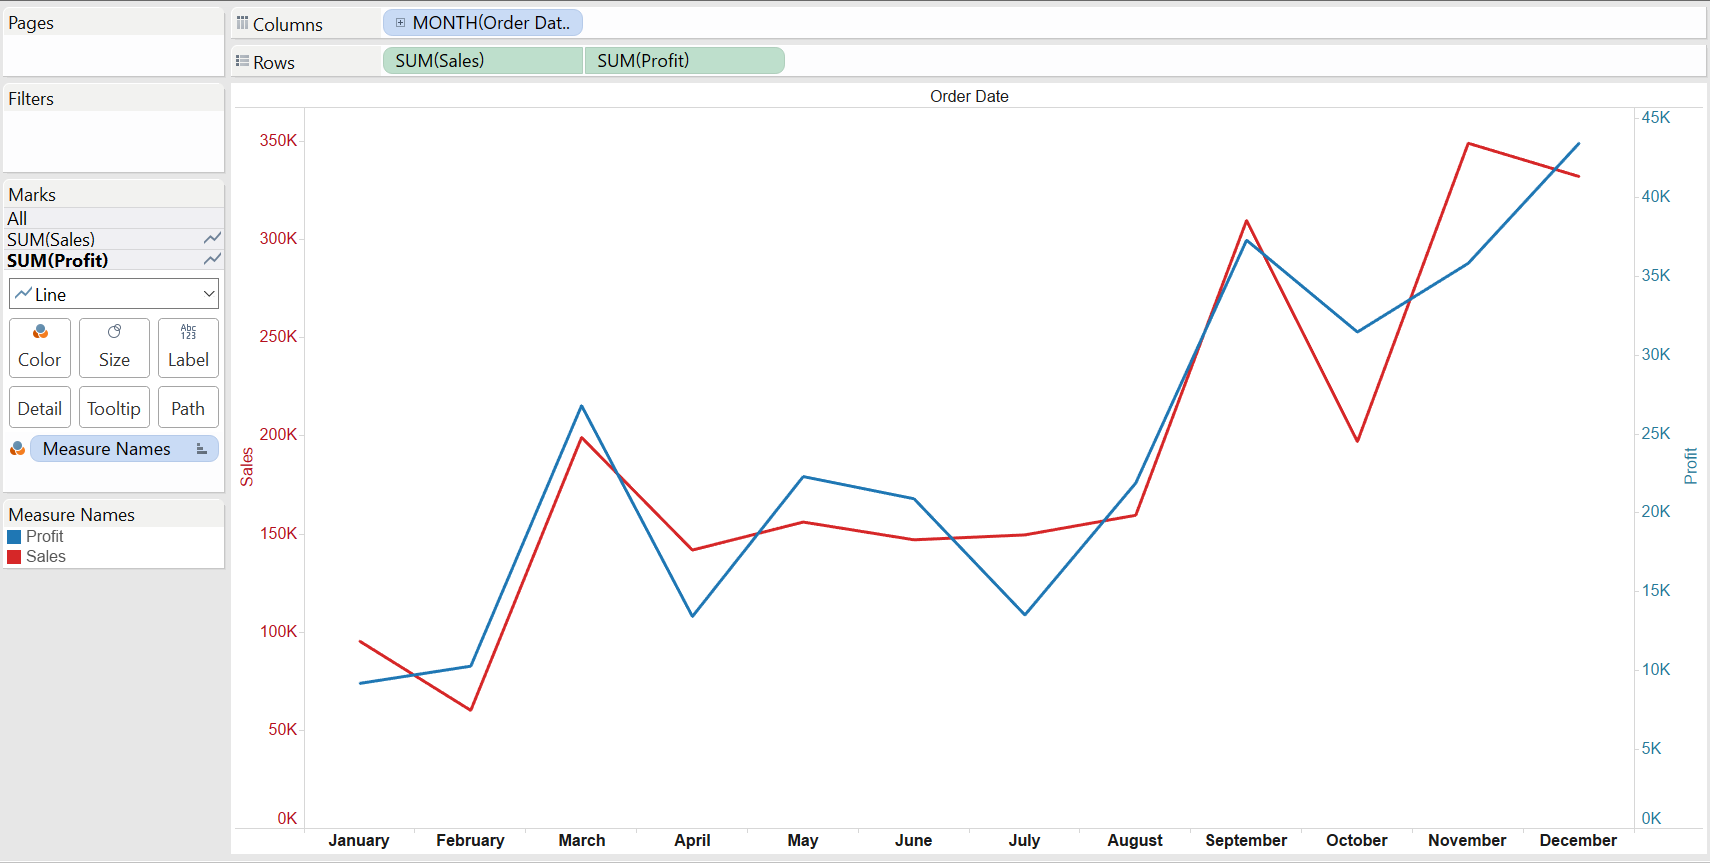
Task: Click the Detail button in Marks
Action: point(40,408)
